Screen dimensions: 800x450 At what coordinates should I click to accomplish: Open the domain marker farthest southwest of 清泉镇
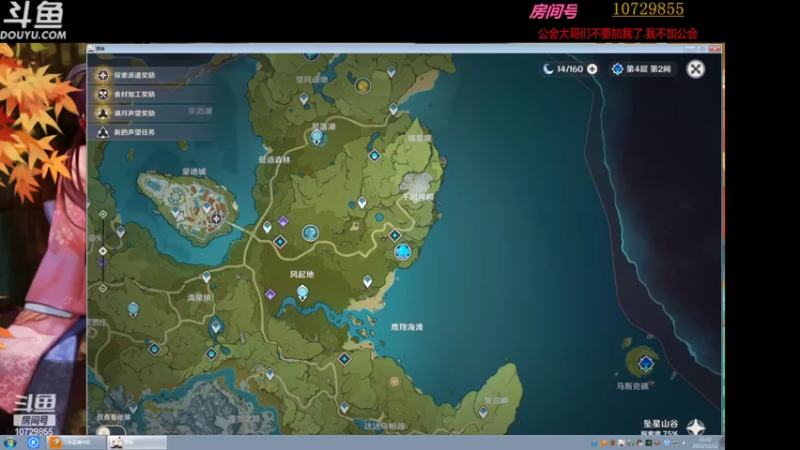155,349
